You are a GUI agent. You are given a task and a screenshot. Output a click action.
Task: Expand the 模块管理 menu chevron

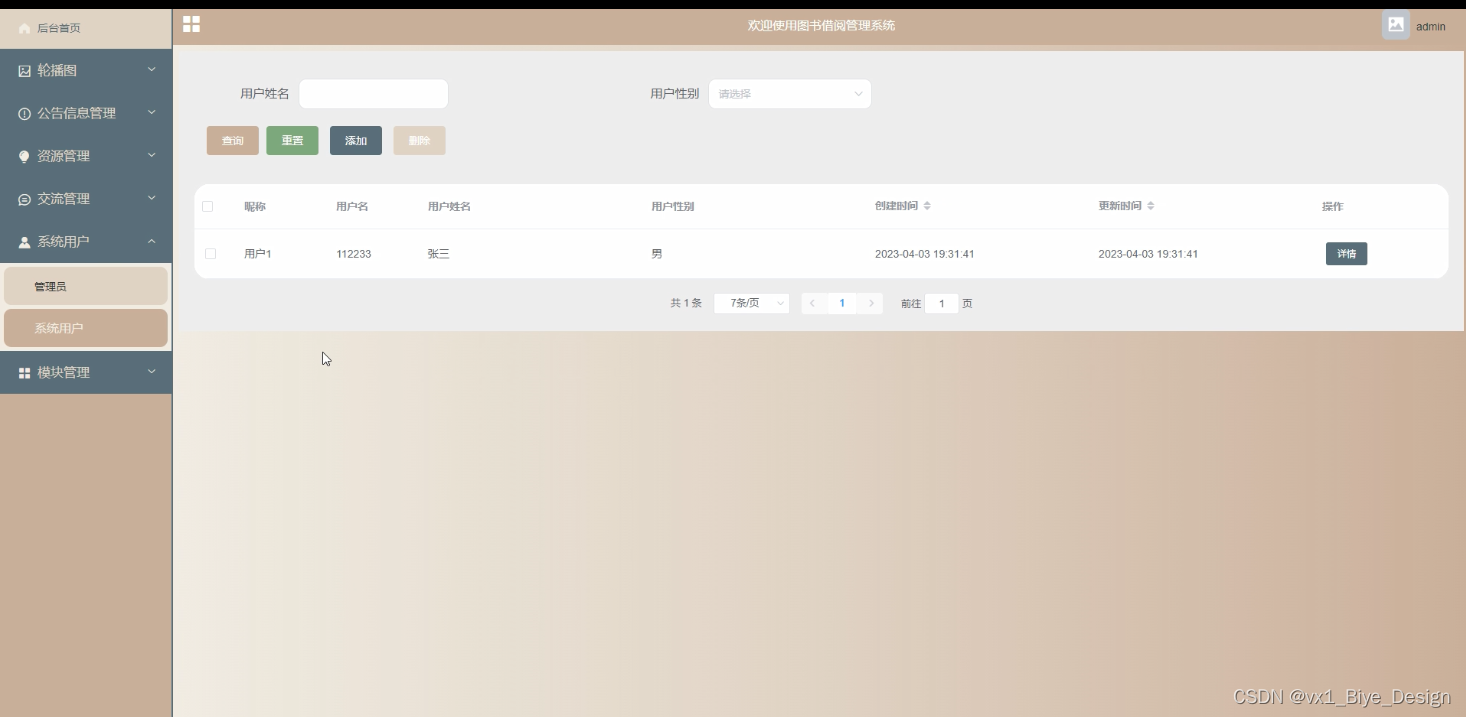pos(152,372)
